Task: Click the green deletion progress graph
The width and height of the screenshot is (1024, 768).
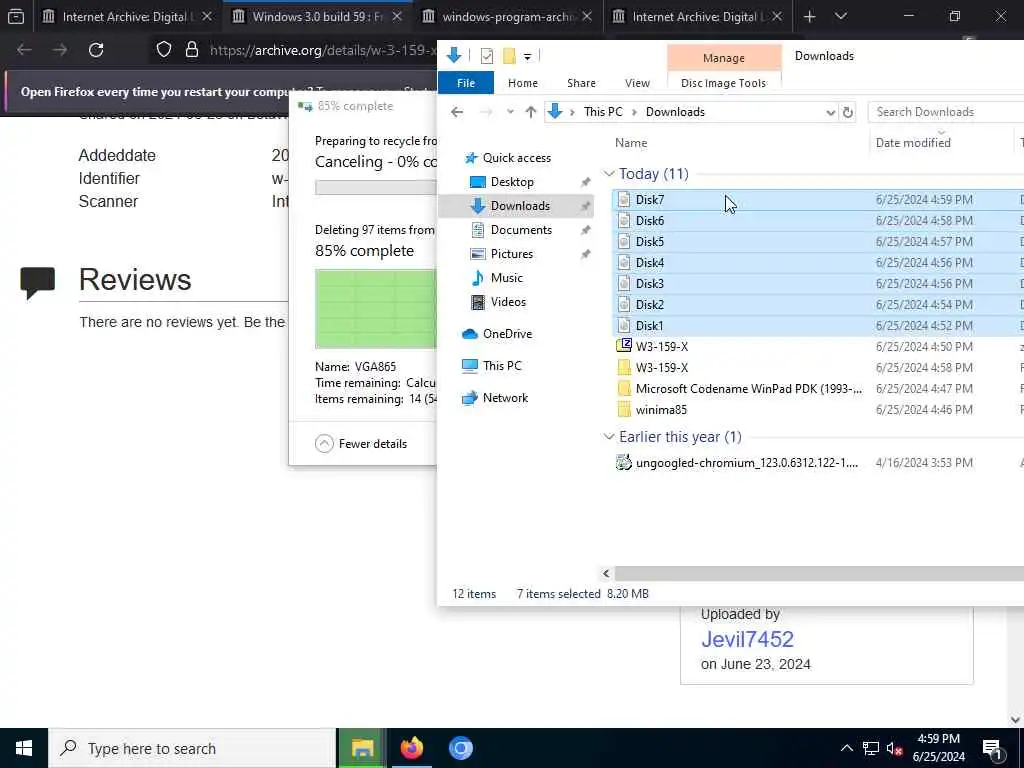Action: click(376, 309)
